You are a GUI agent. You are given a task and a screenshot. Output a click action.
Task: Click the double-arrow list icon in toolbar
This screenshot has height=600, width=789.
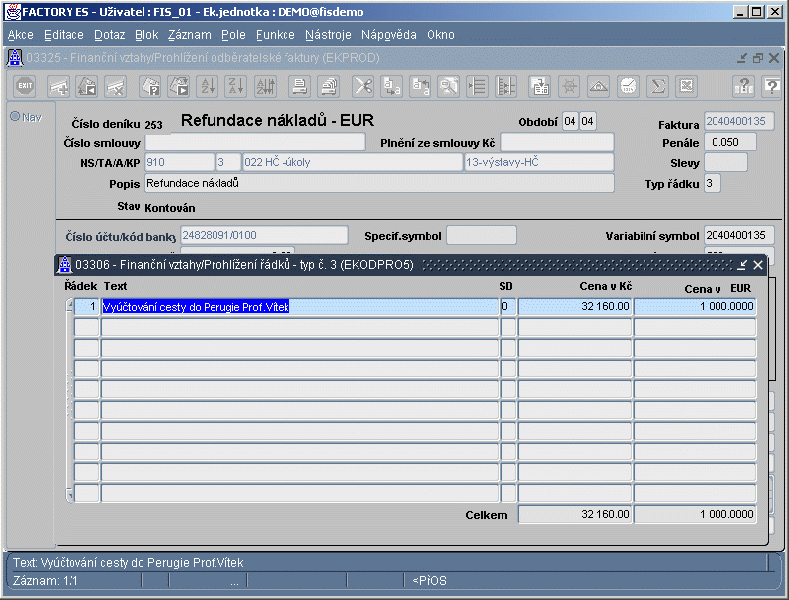pos(505,86)
